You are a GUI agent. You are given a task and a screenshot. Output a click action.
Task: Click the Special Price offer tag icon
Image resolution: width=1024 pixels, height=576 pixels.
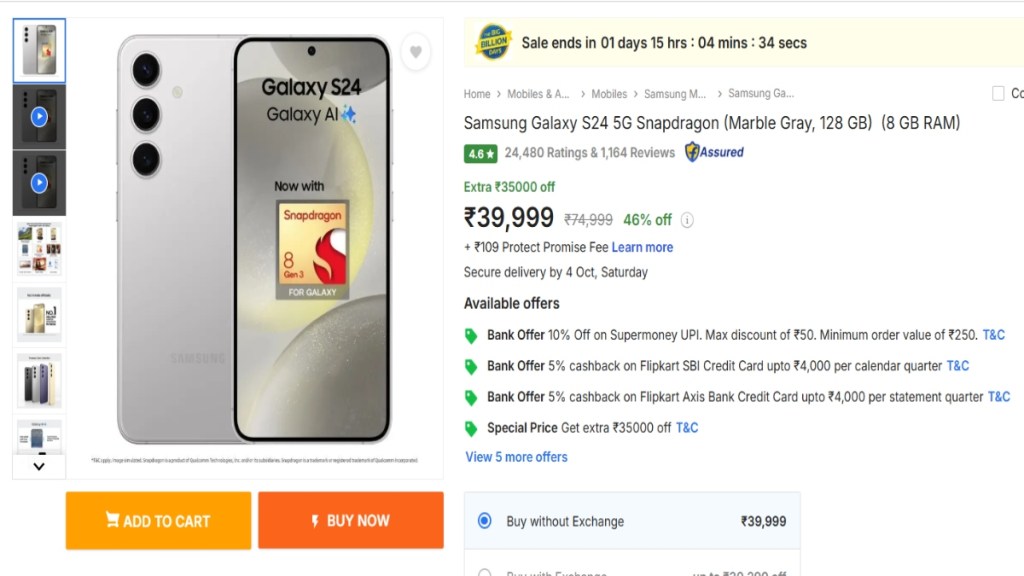tap(471, 428)
